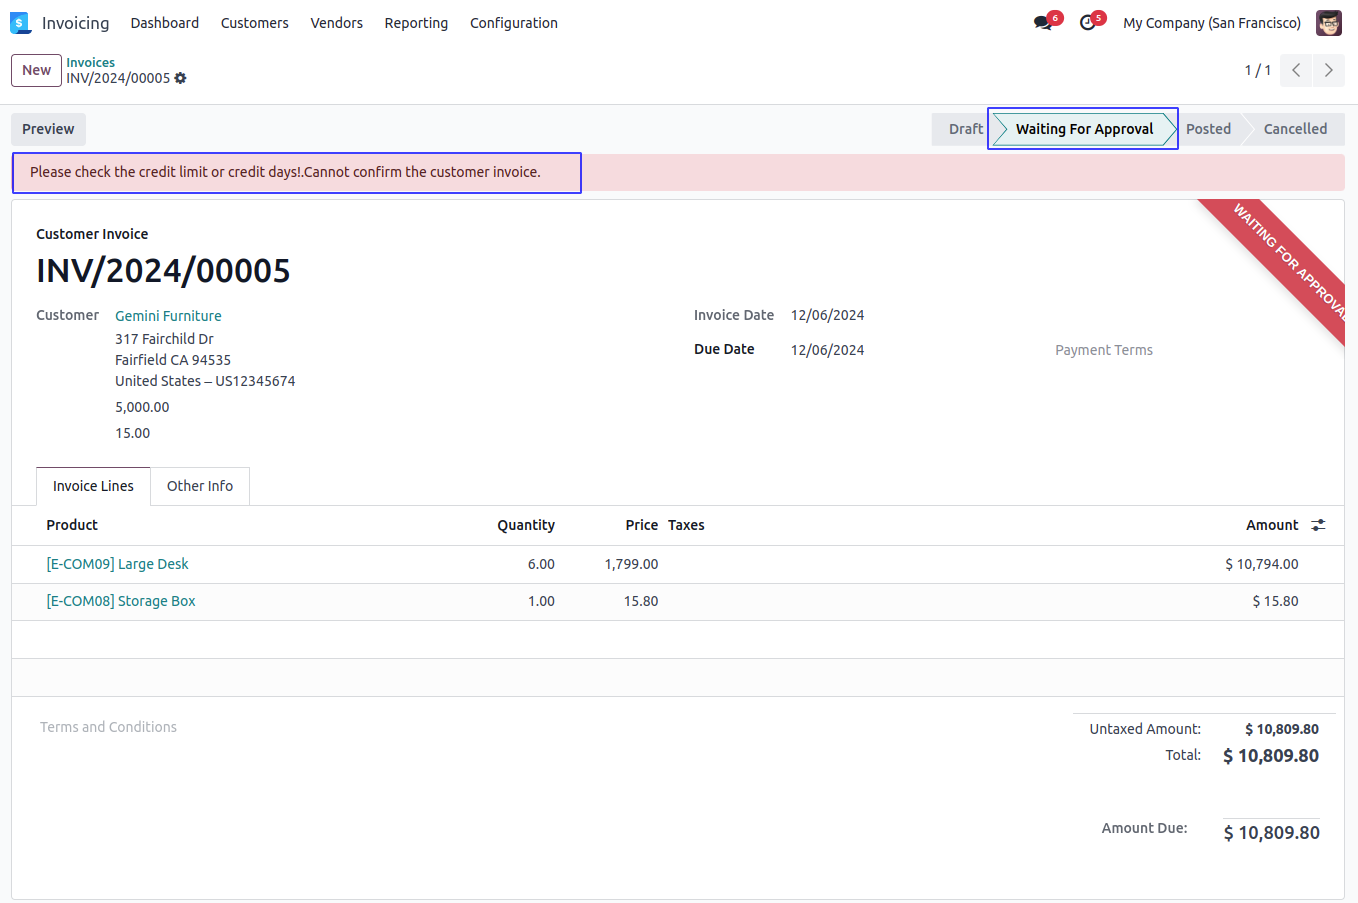Open the Gemini Furniture customer link
Screen dimensions: 1358x903
pos(168,316)
